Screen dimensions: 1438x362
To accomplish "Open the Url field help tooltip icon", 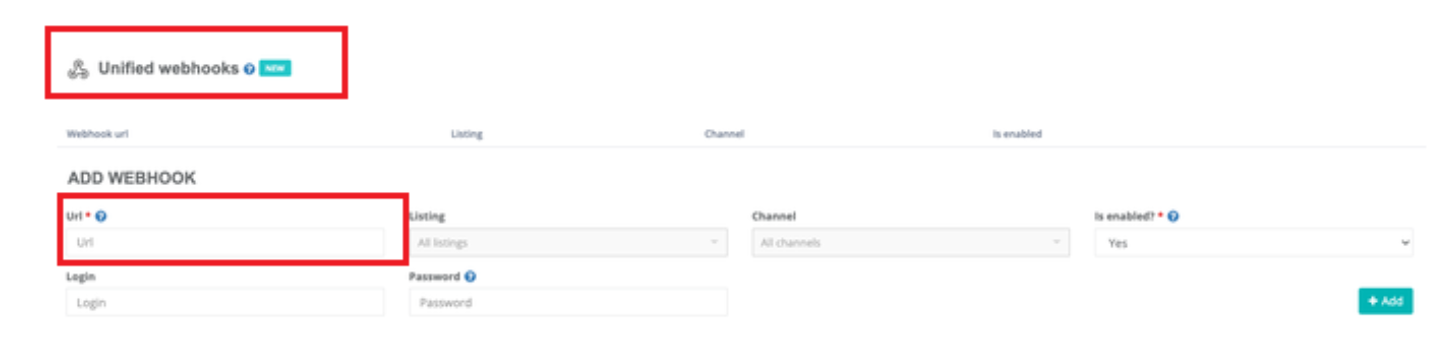I will 102,216.
